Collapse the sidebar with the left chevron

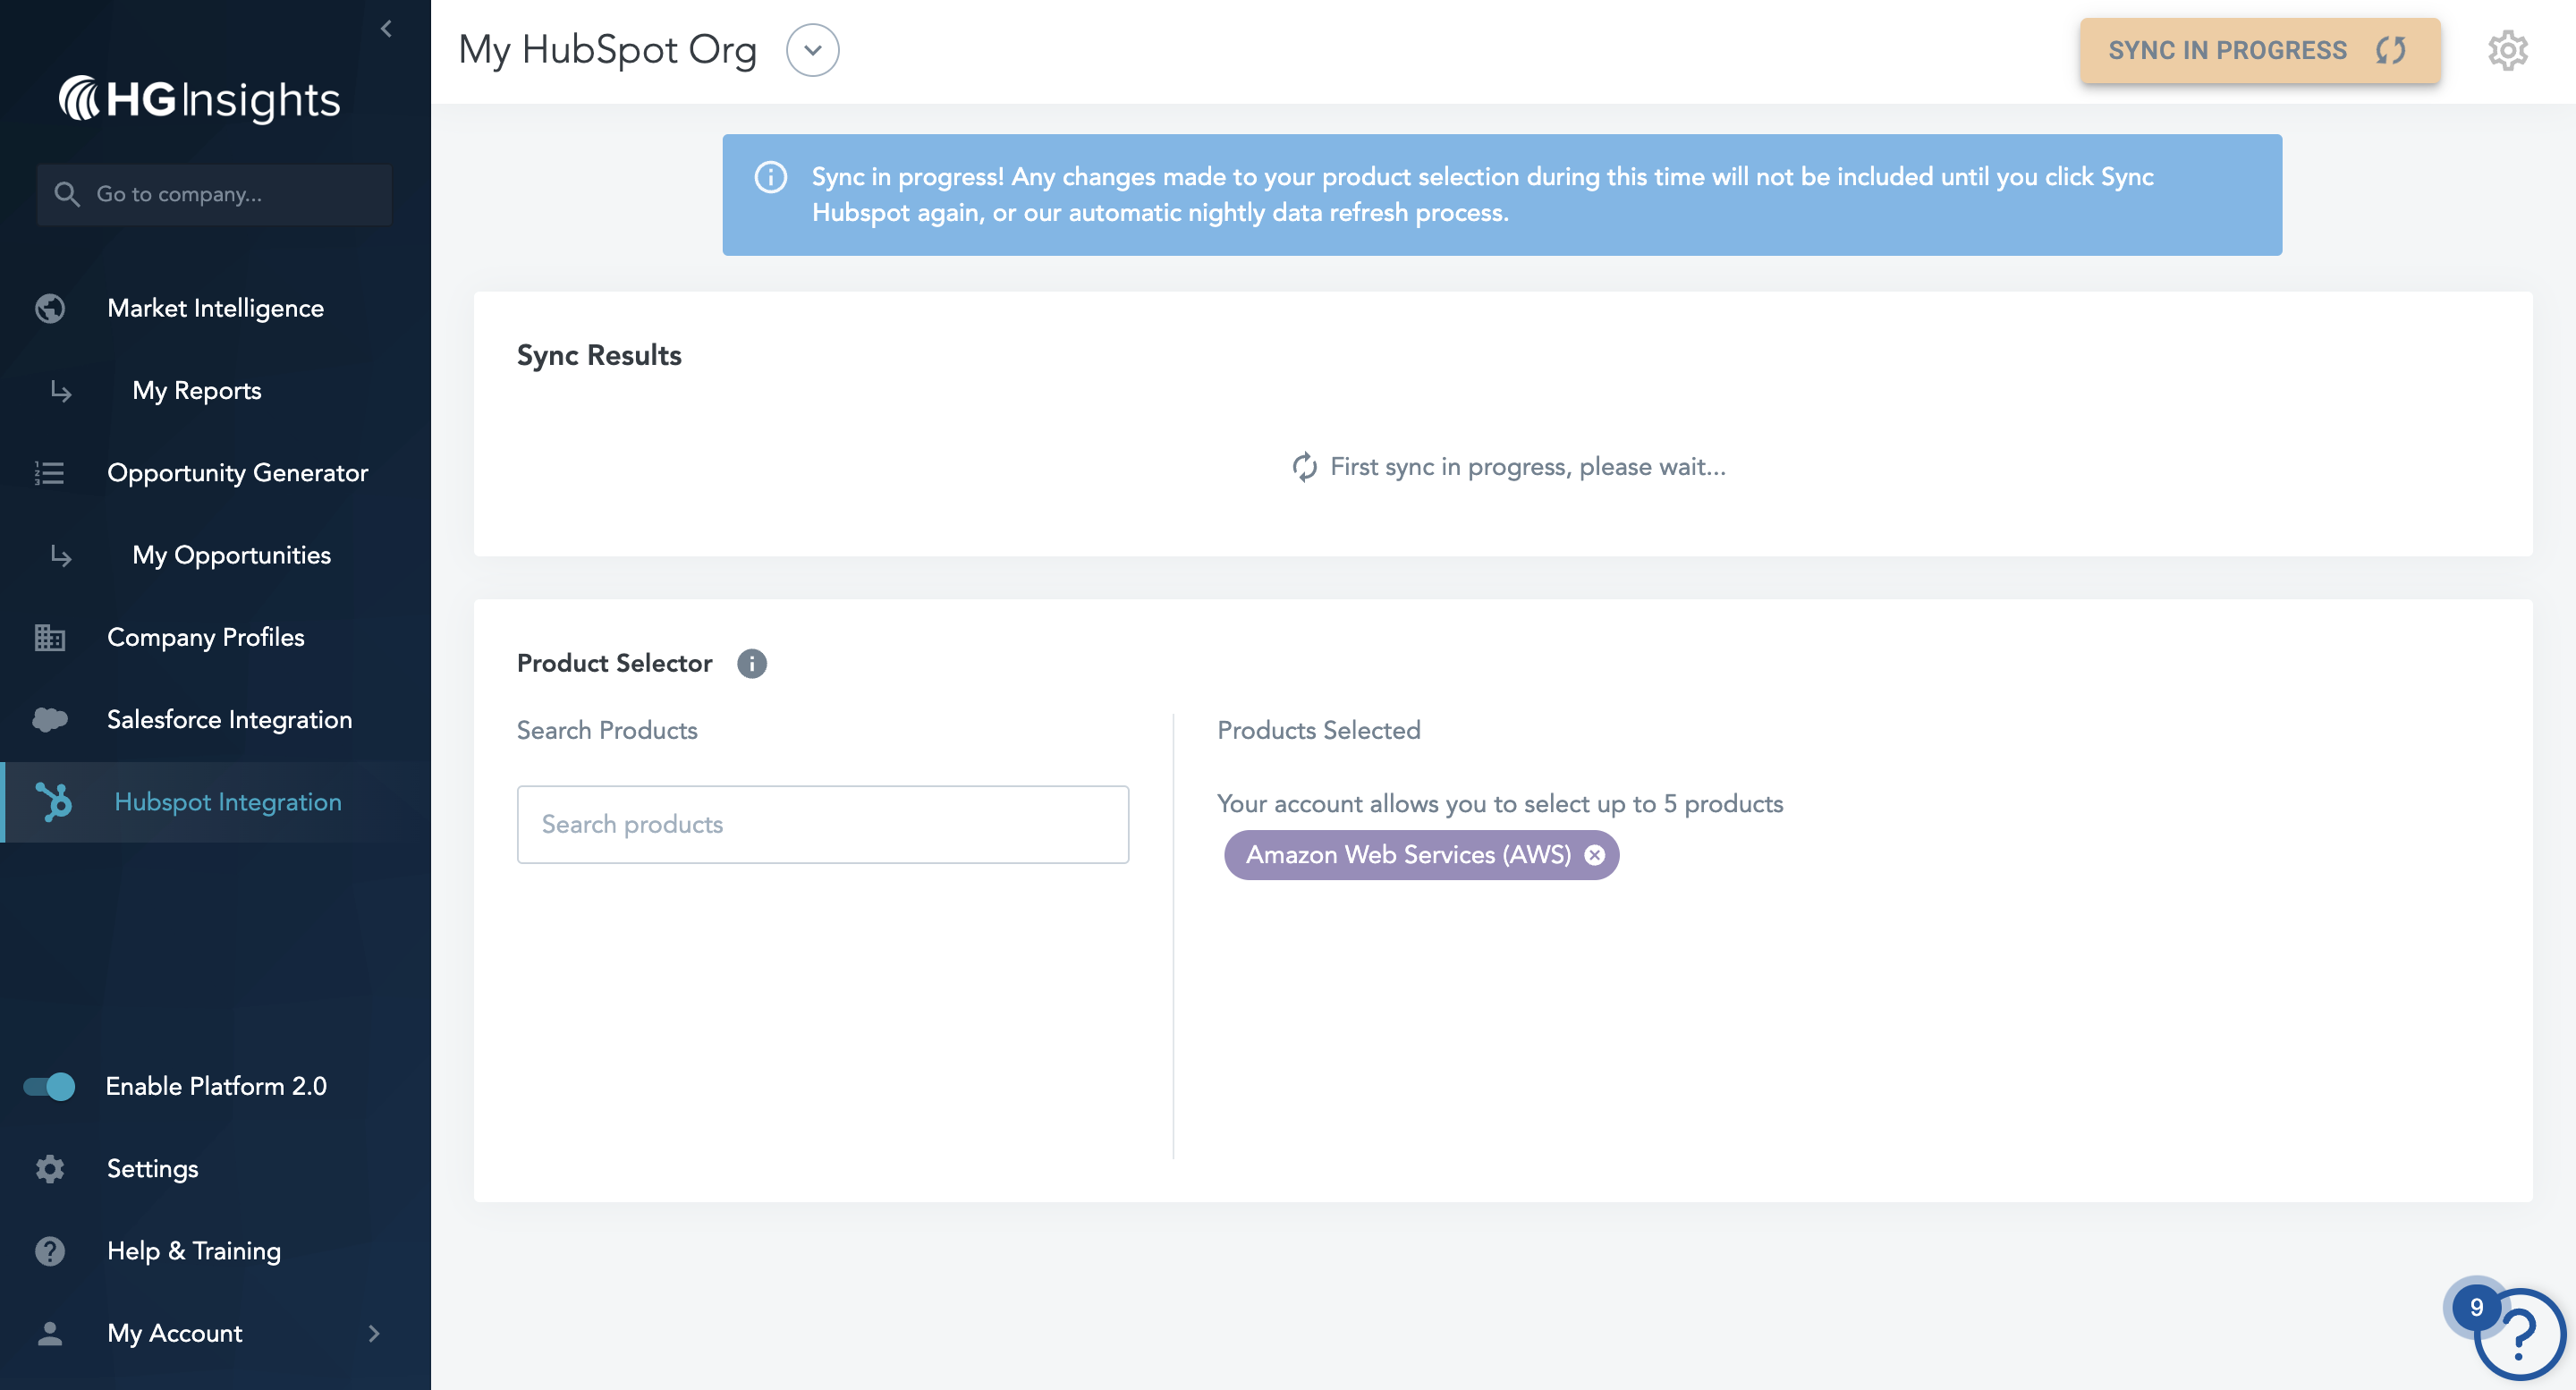pos(386,29)
